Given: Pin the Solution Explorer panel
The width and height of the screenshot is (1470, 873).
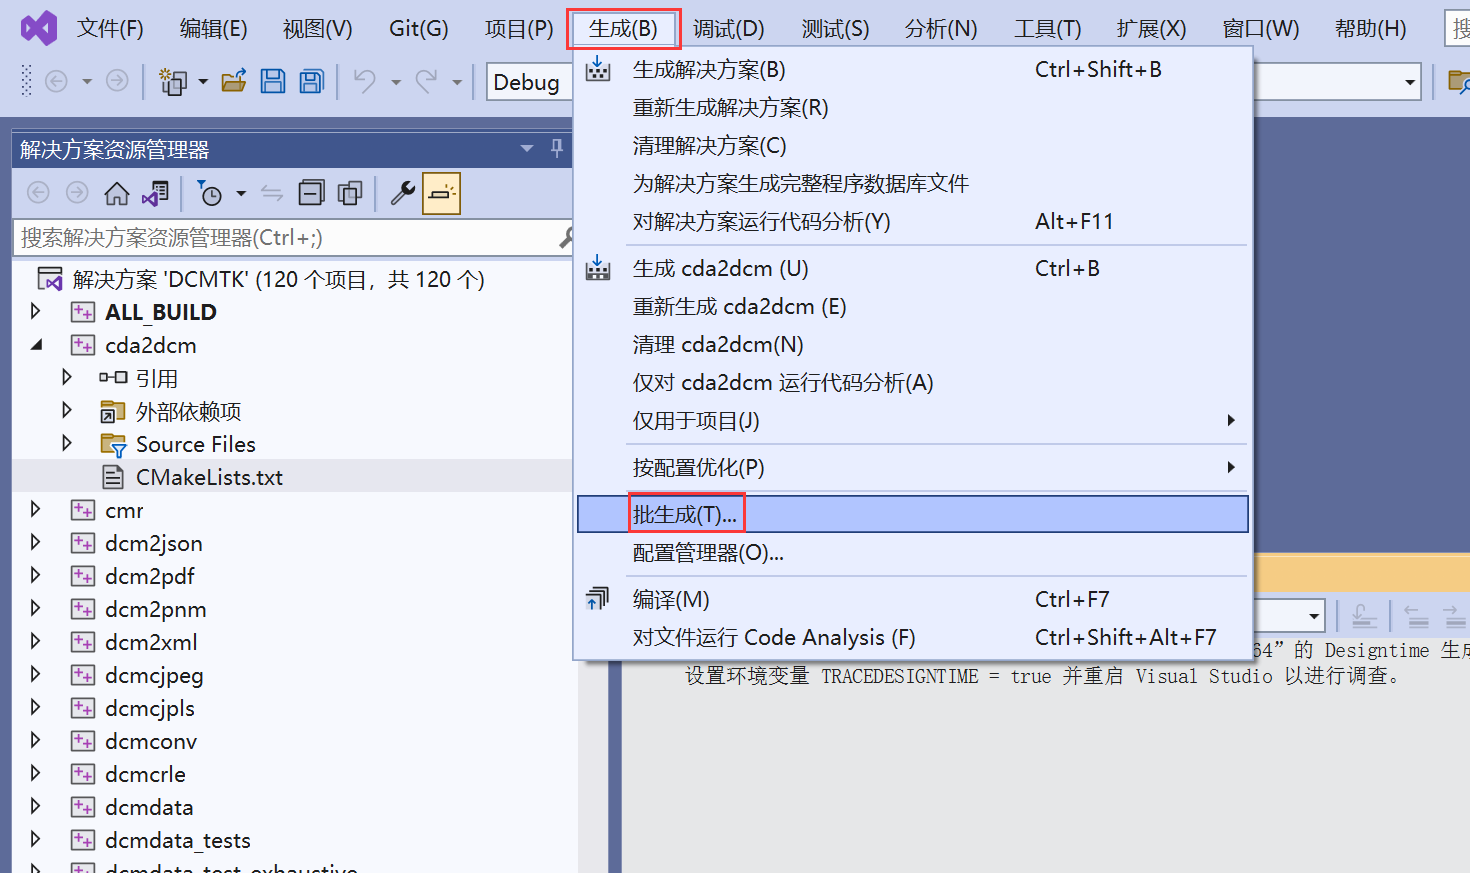Looking at the screenshot, I should (557, 148).
